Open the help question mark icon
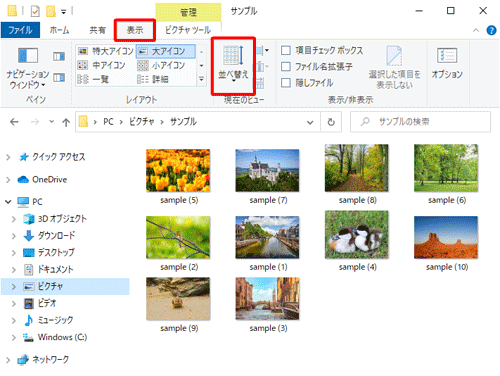Image resolution: width=500 pixels, height=376 pixels. [x=491, y=30]
